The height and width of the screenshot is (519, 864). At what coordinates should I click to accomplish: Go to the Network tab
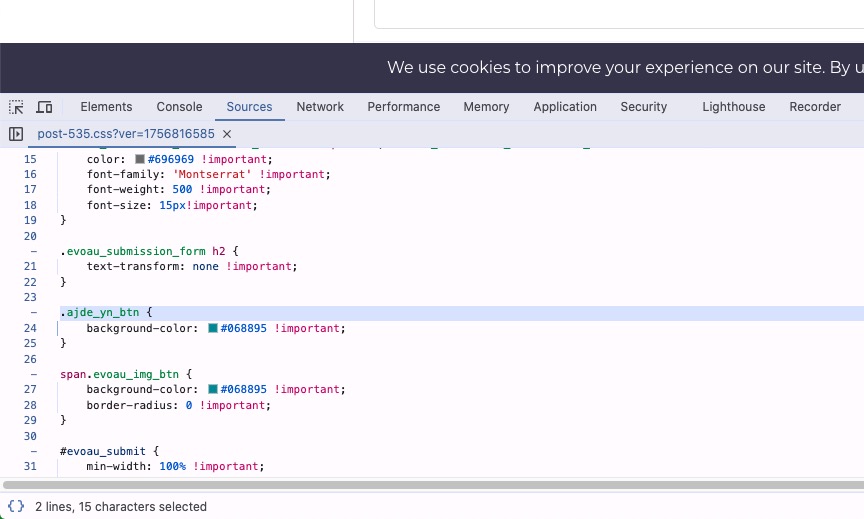(x=320, y=107)
